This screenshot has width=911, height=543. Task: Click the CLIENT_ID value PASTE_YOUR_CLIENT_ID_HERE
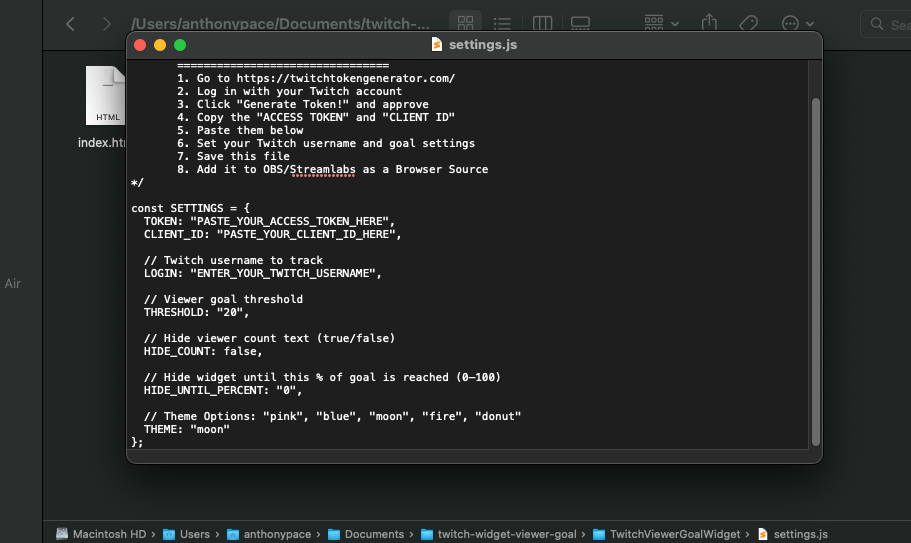click(306, 235)
